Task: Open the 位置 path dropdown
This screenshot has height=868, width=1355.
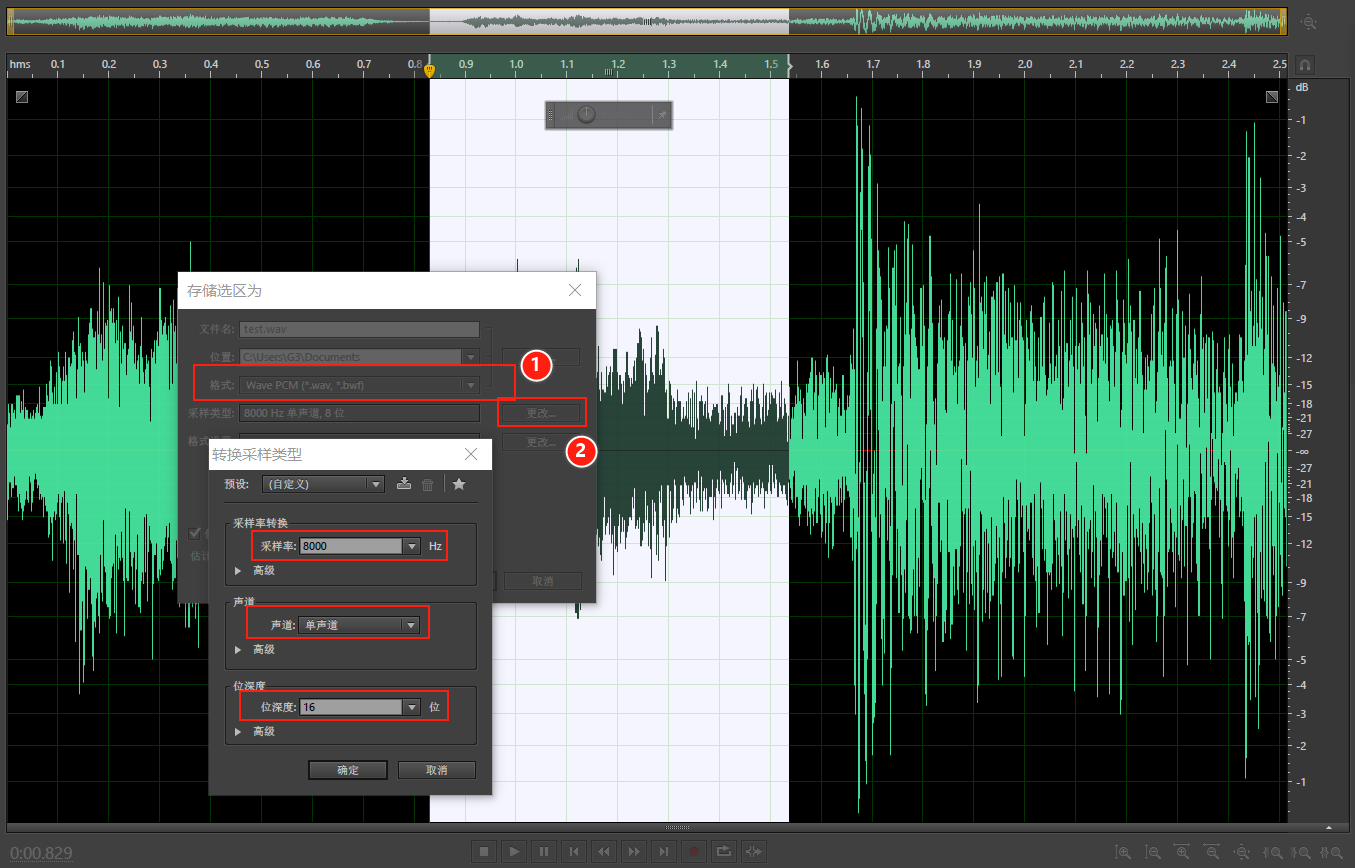Action: pyautogui.click(x=470, y=357)
